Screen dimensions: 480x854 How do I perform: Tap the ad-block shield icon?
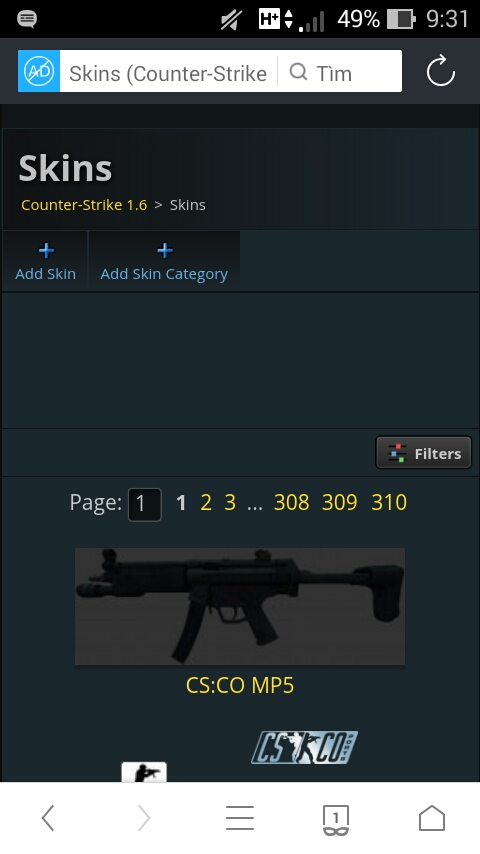(39, 71)
